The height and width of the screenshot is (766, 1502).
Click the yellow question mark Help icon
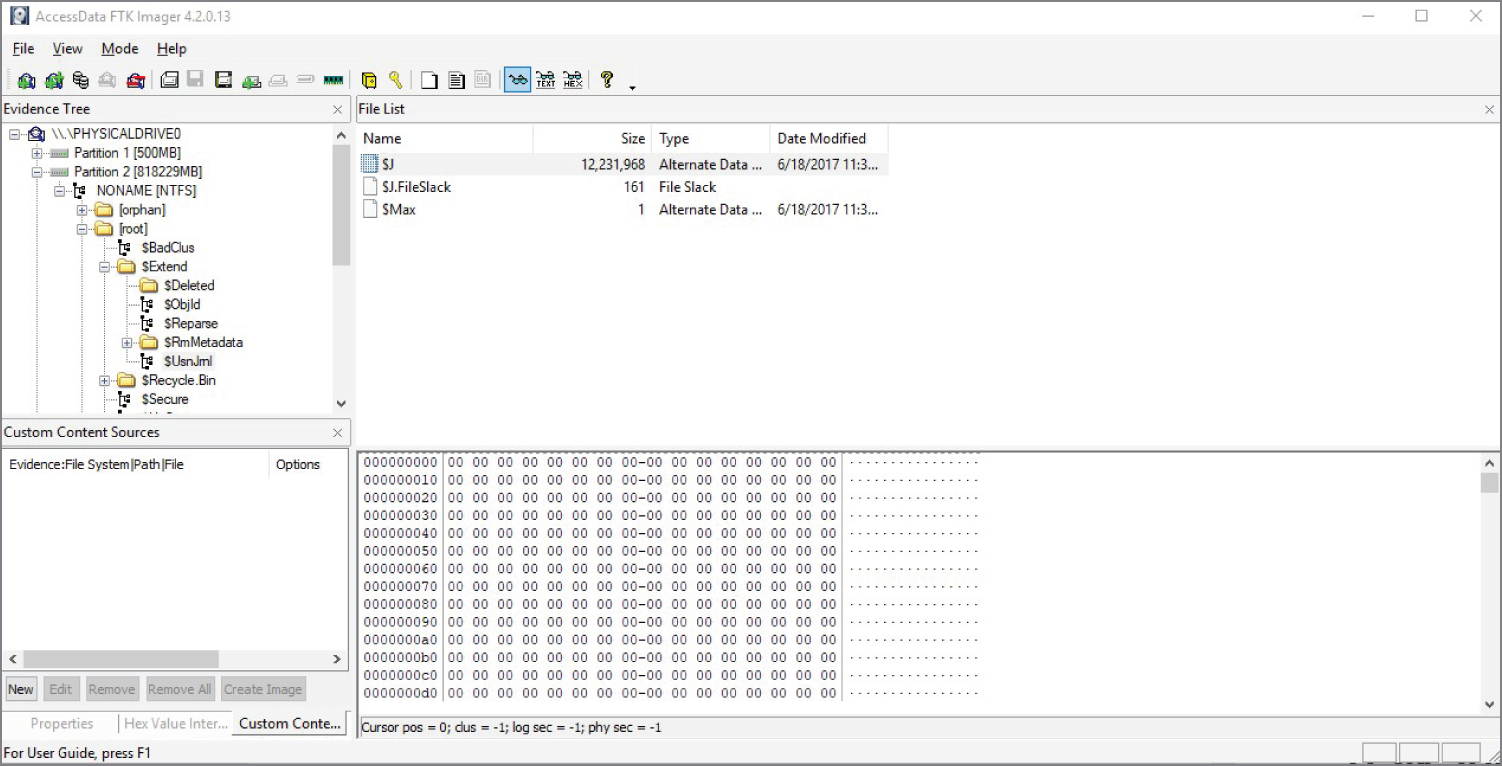(606, 80)
